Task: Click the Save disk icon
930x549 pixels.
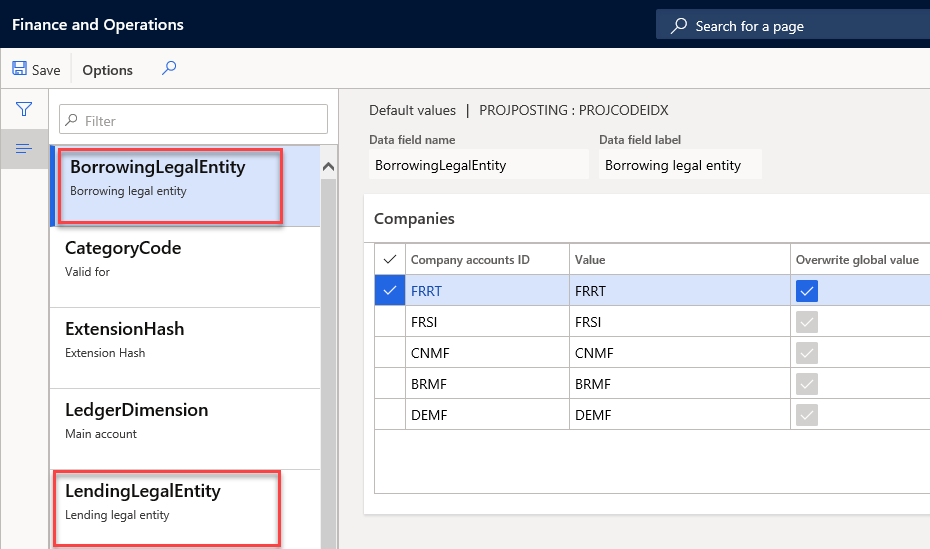Action: tap(19, 70)
